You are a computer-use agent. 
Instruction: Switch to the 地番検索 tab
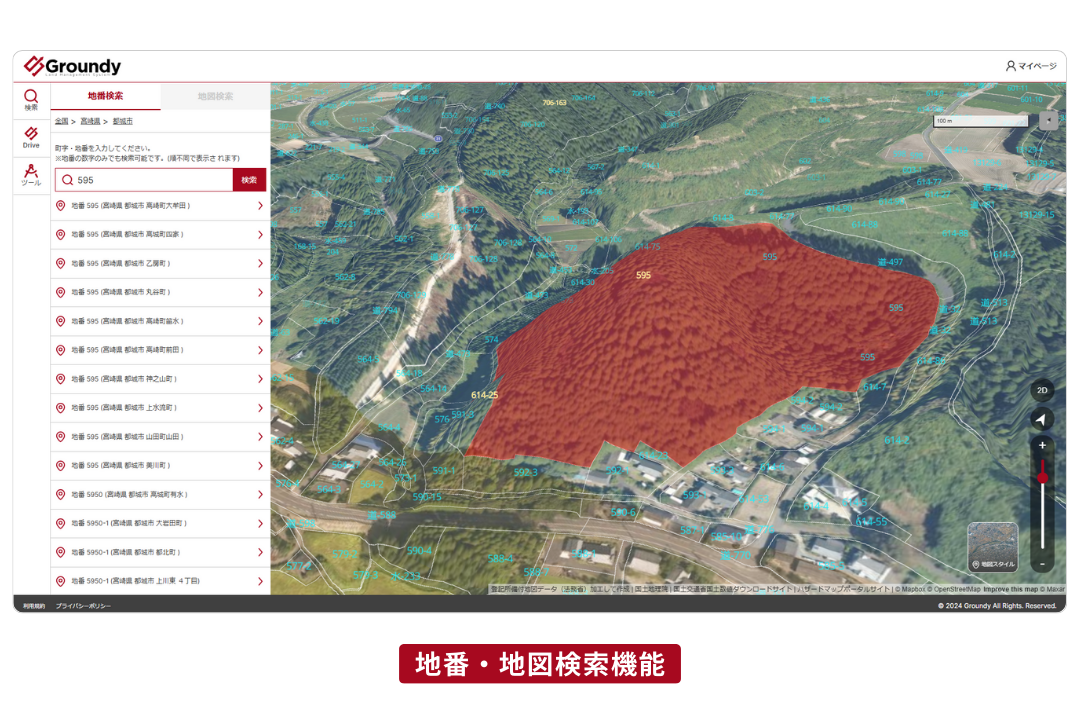click(x=105, y=96)
